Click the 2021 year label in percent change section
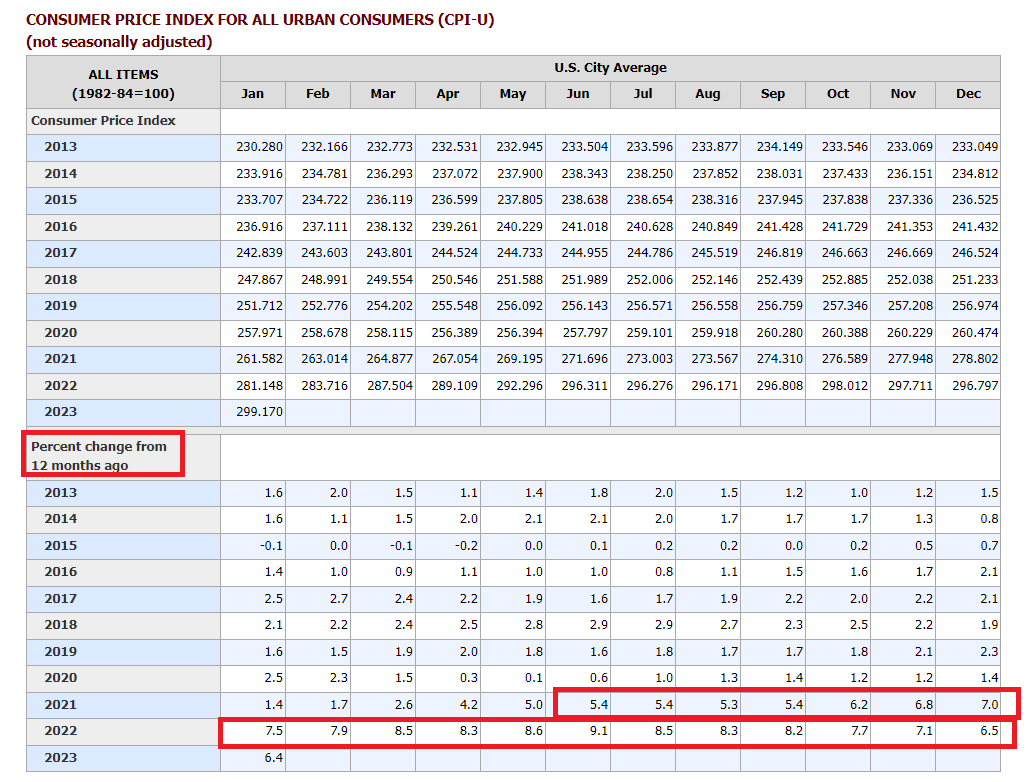1036x782 pixels. (61, 705)
